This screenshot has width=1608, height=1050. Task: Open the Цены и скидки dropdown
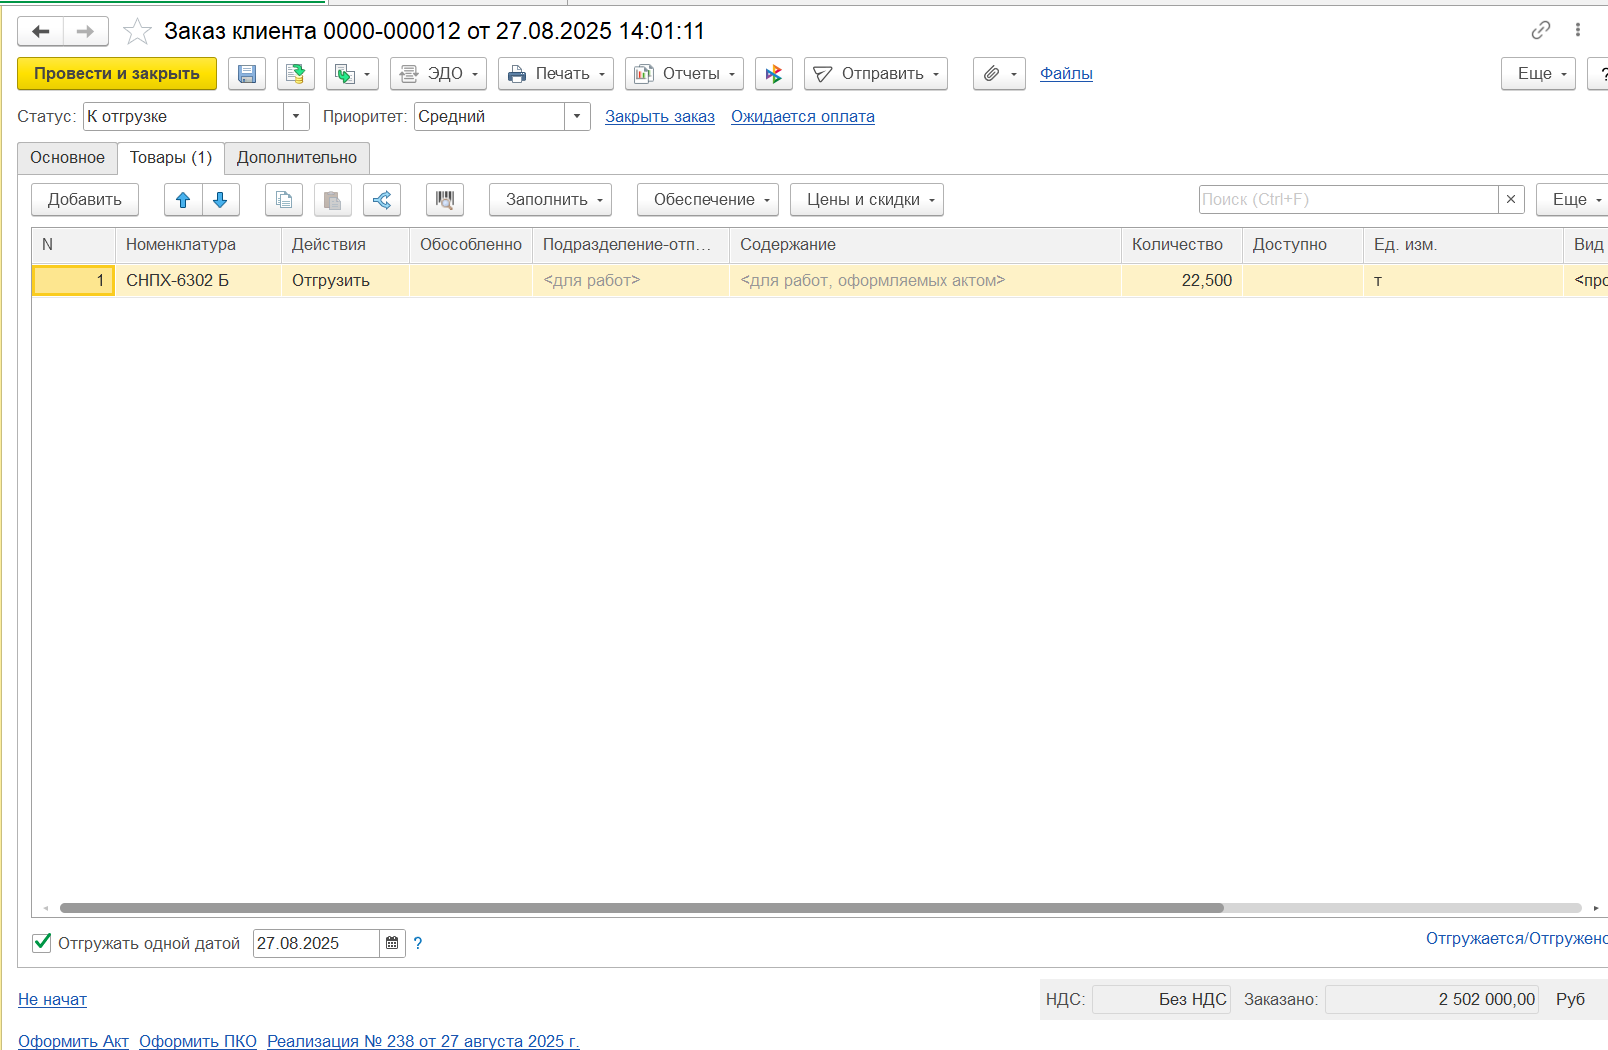click(x=866, y=200)
